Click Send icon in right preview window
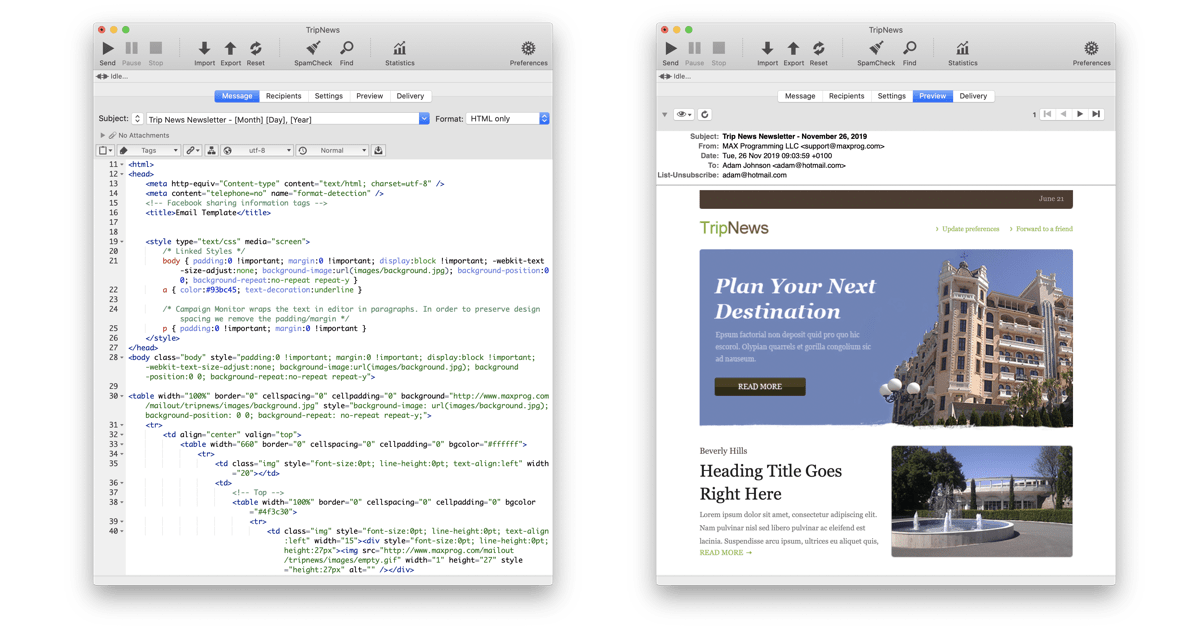1200x630 pixels. pos(671,48)
